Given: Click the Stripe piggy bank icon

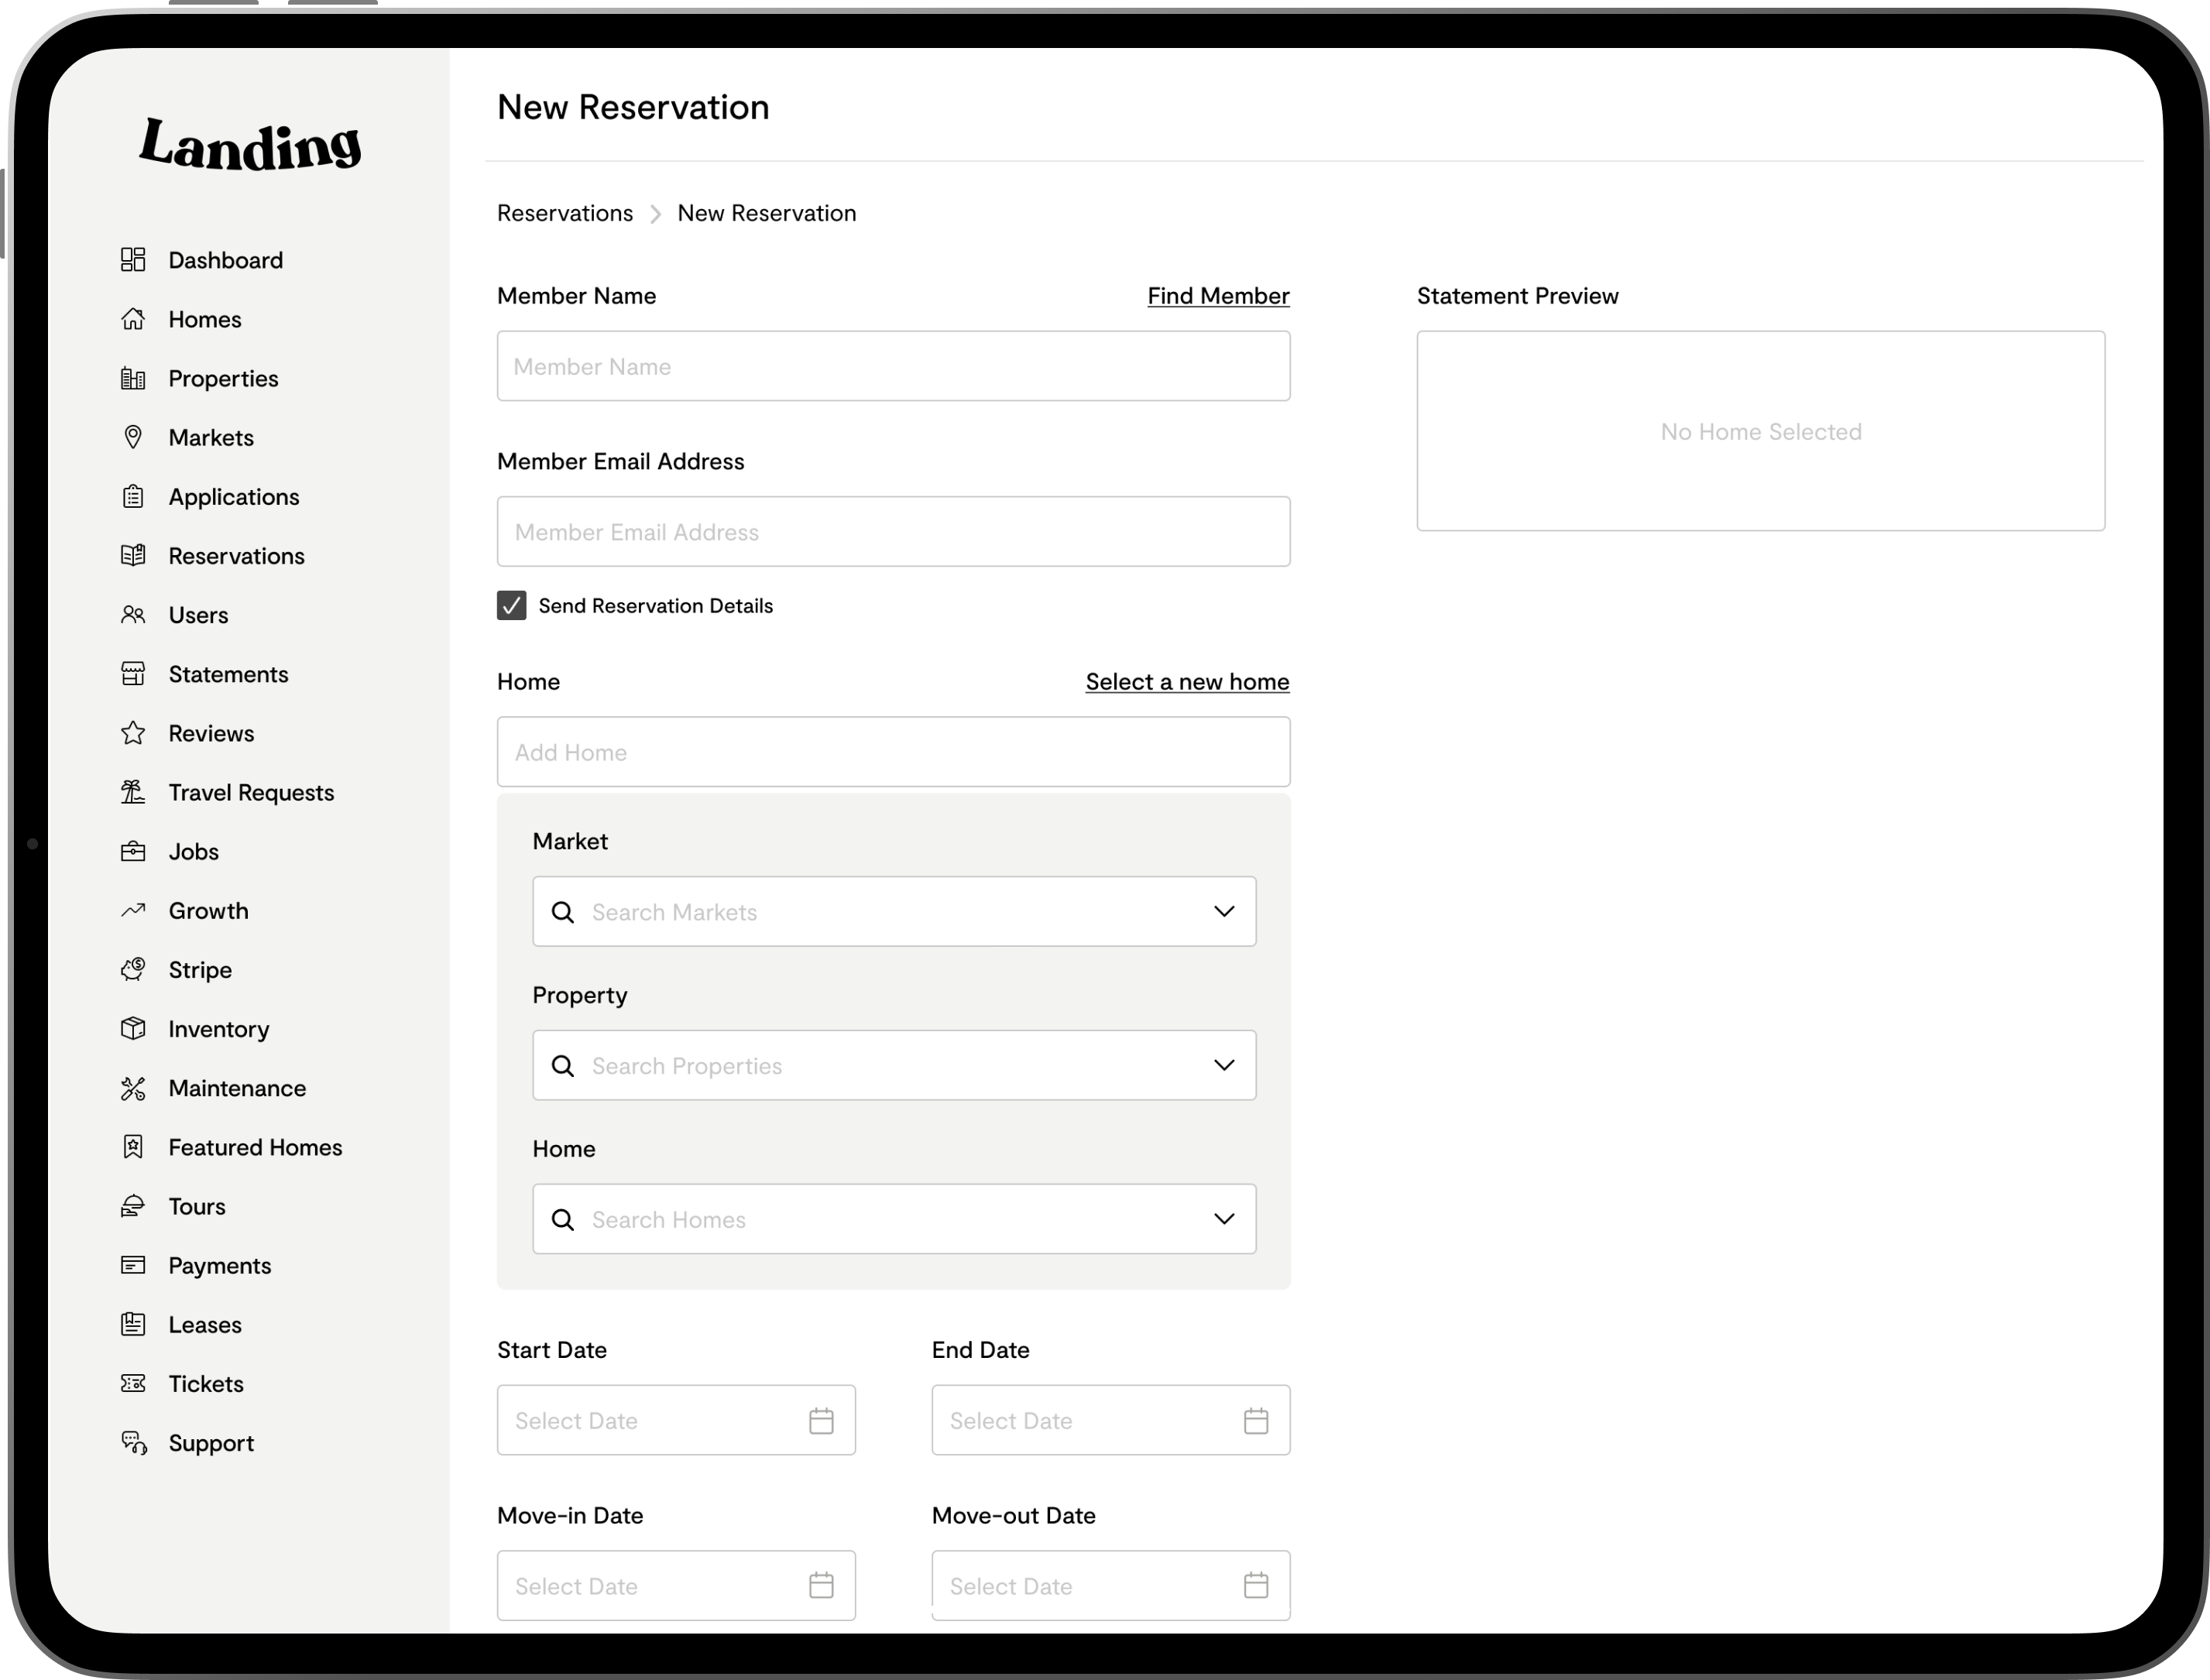Looking at the screenshot, I should point(133,970).
